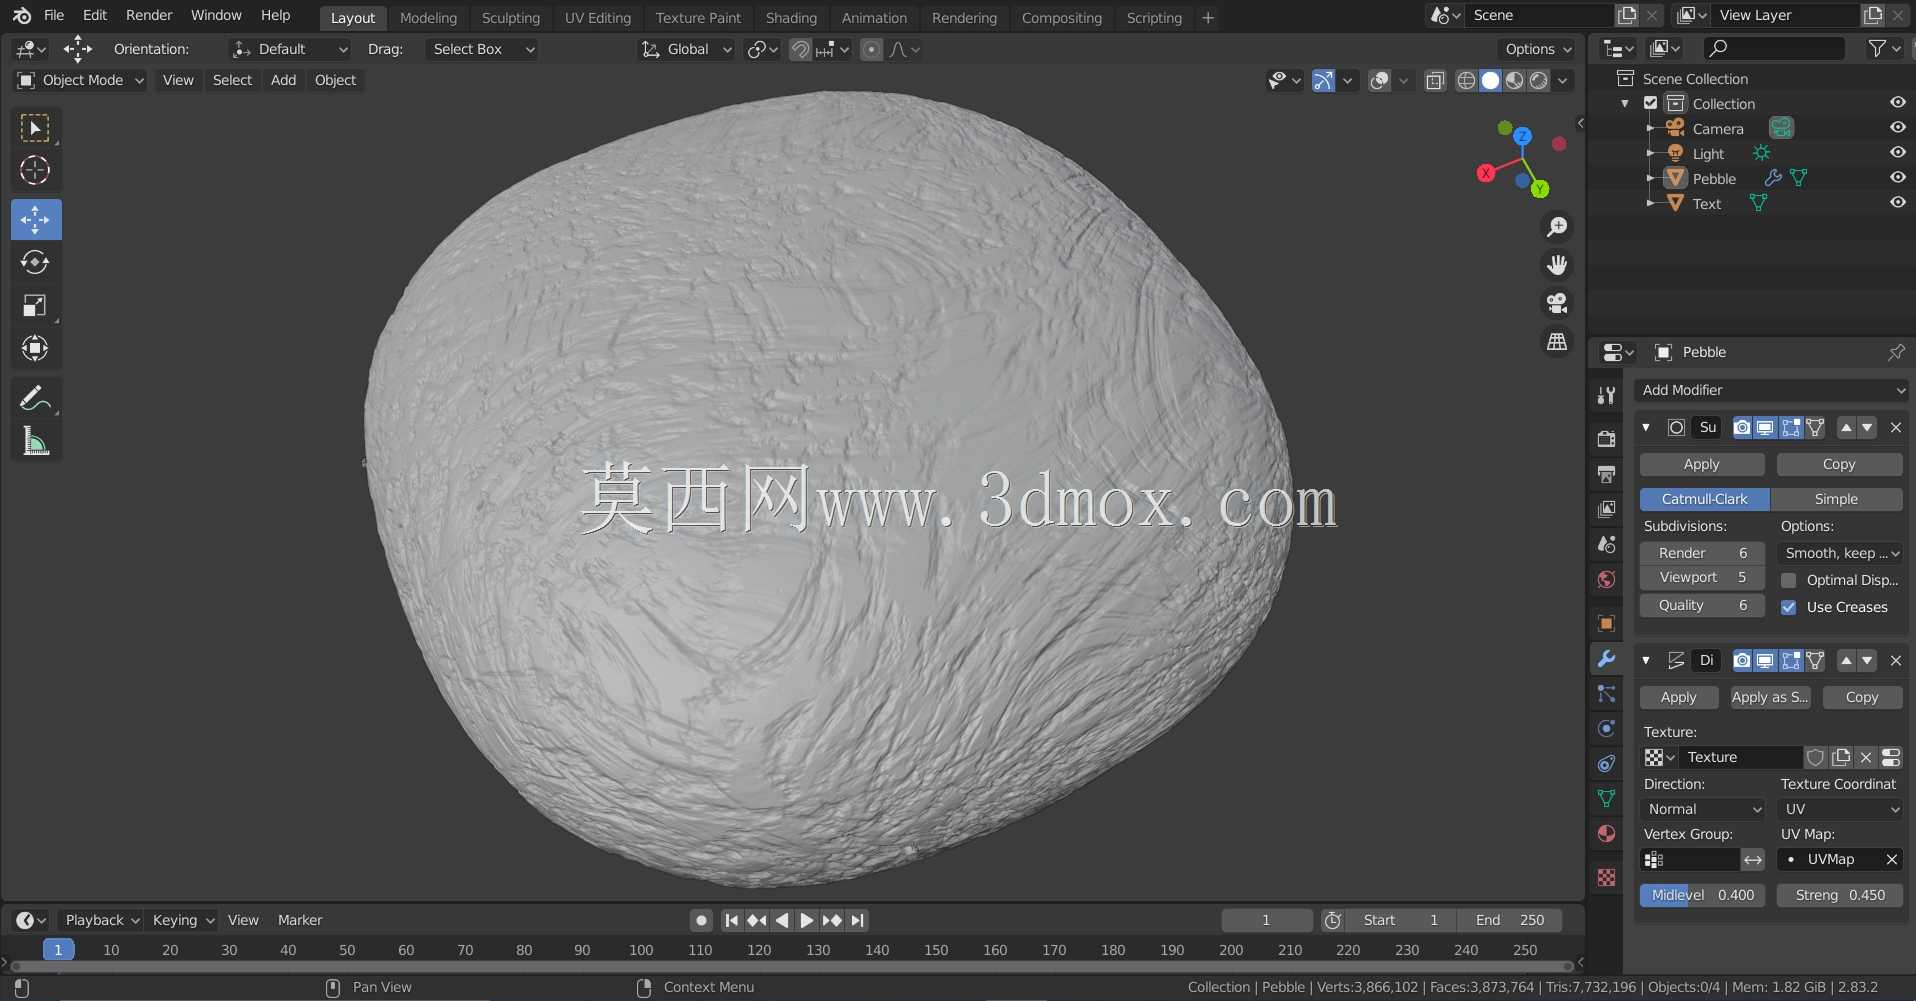Remove the Displace modifier
Image resolution: width=1916 pixels, height=1001 pixels.
pyautogui.click(x=1895, y=660)
